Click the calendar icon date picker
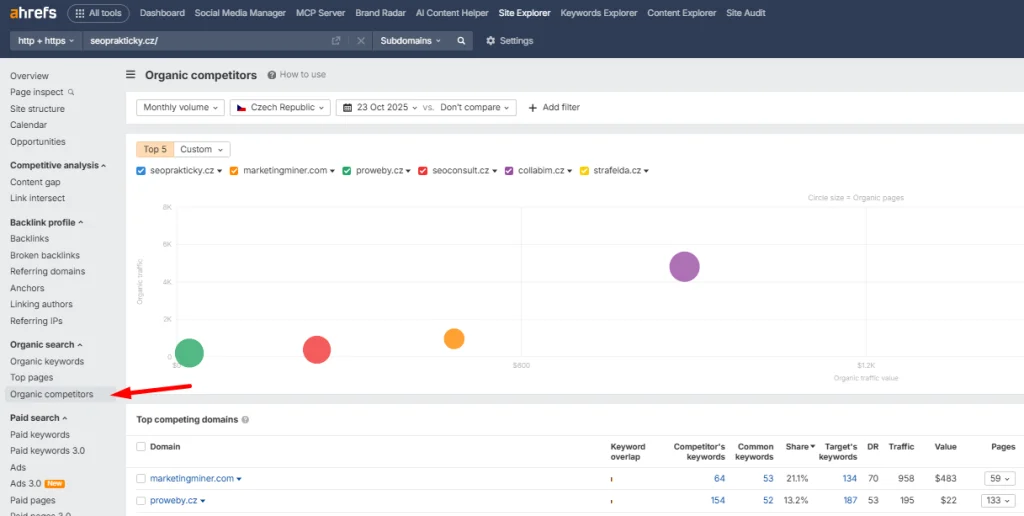Image resolution: width=1024 pixels, height=516 pixels. coord(347,107)
